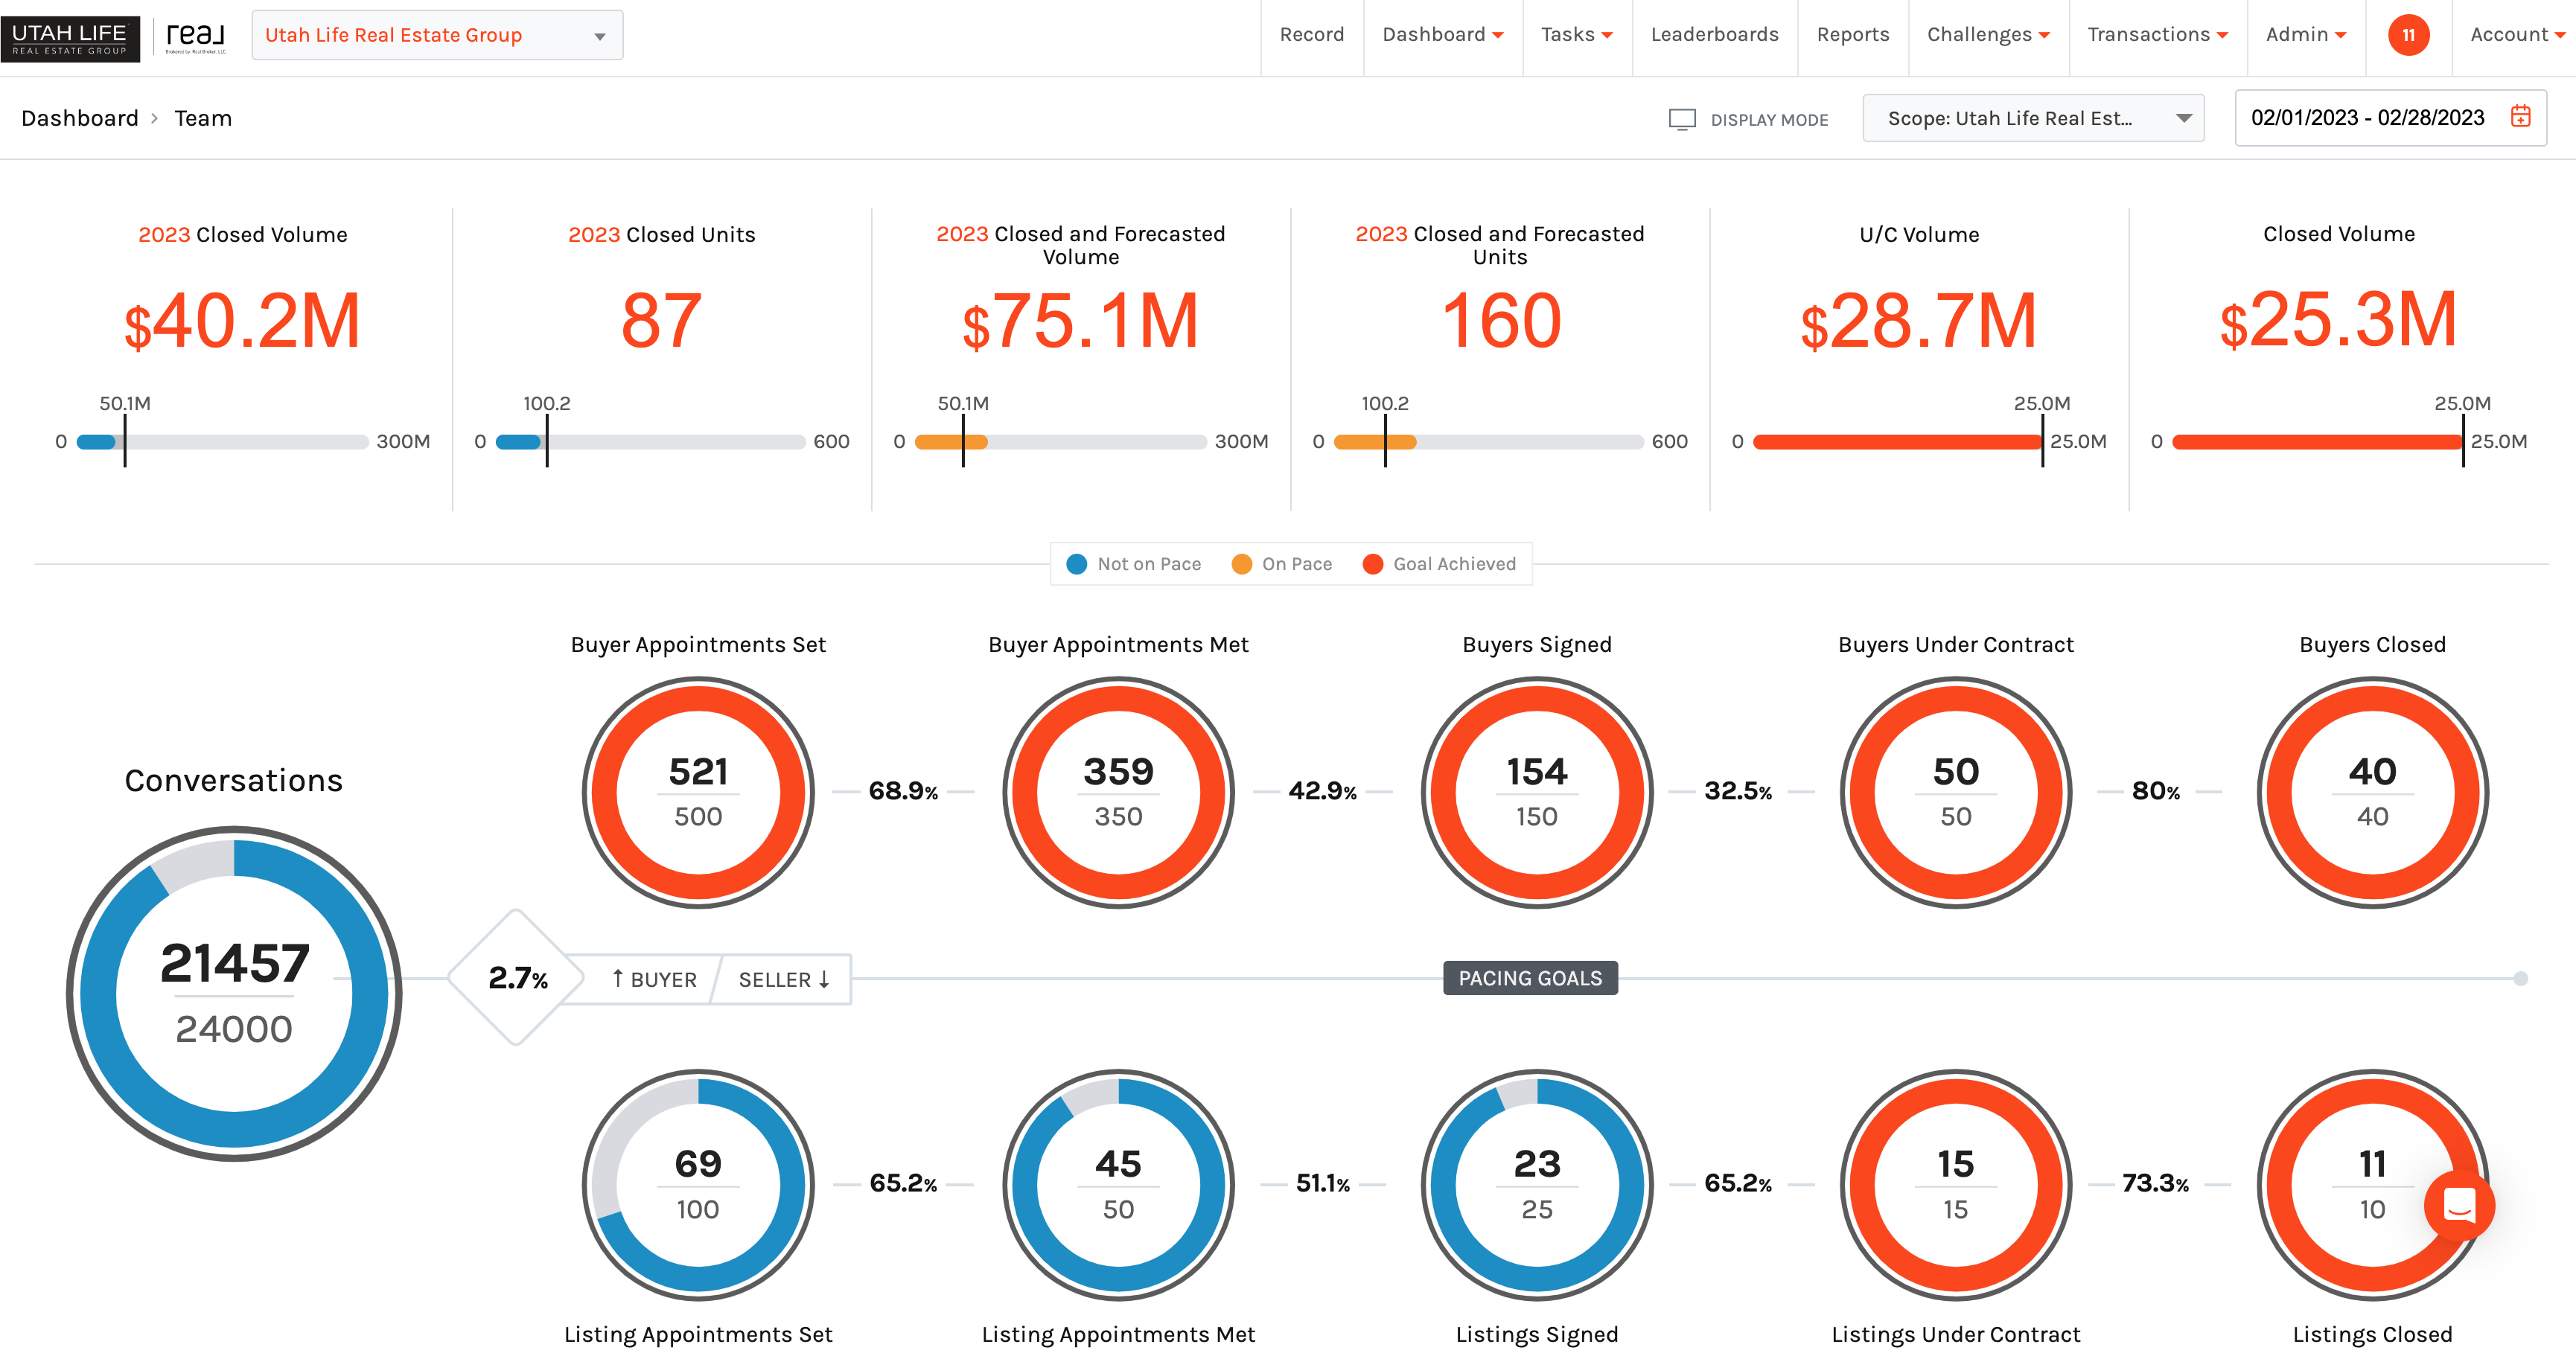Image resolution: width=2576 pixels, height=1359 pixels.
Task: Open the Scope dropdown
Action: [2033, 117]
